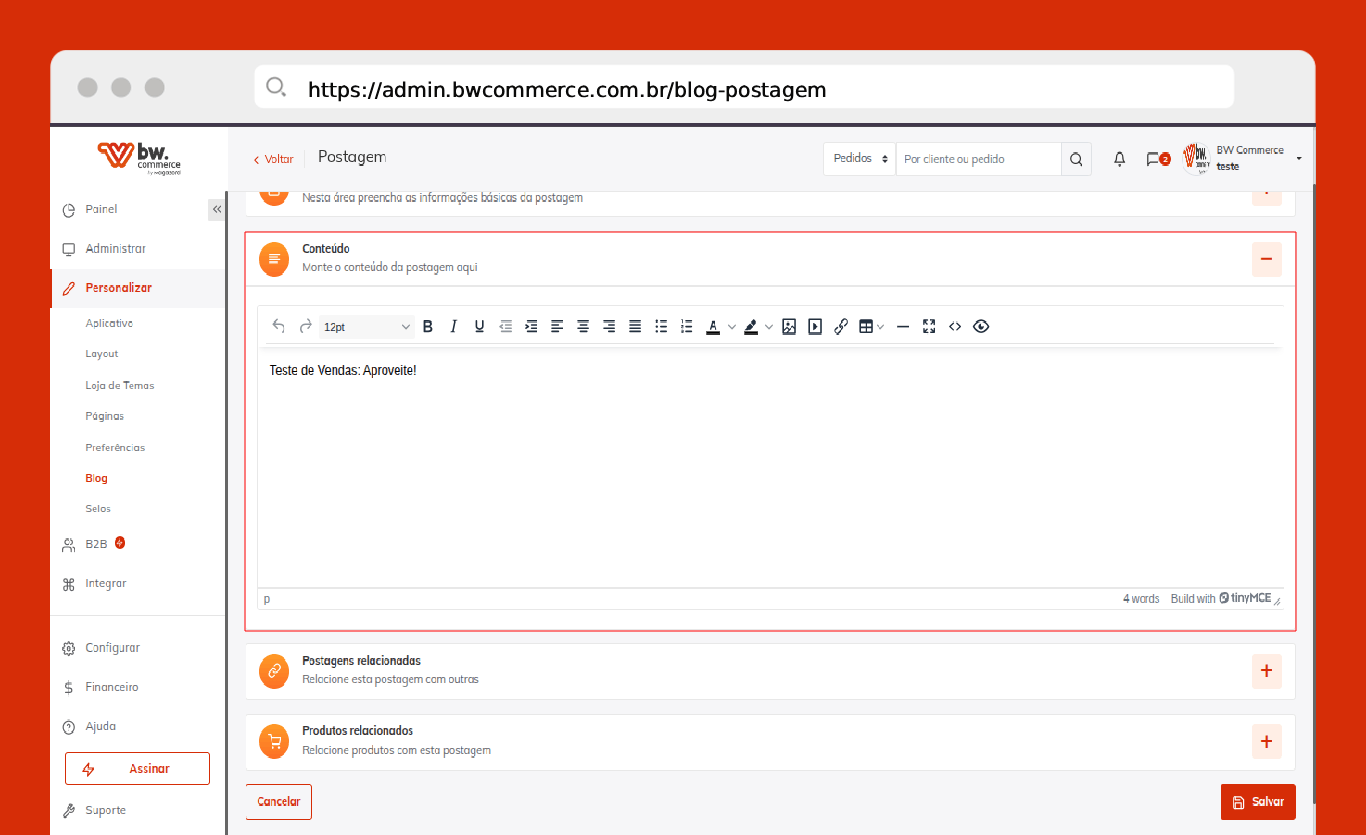Align text to the right
The image size is (1366, 835).
coord(609,326)
